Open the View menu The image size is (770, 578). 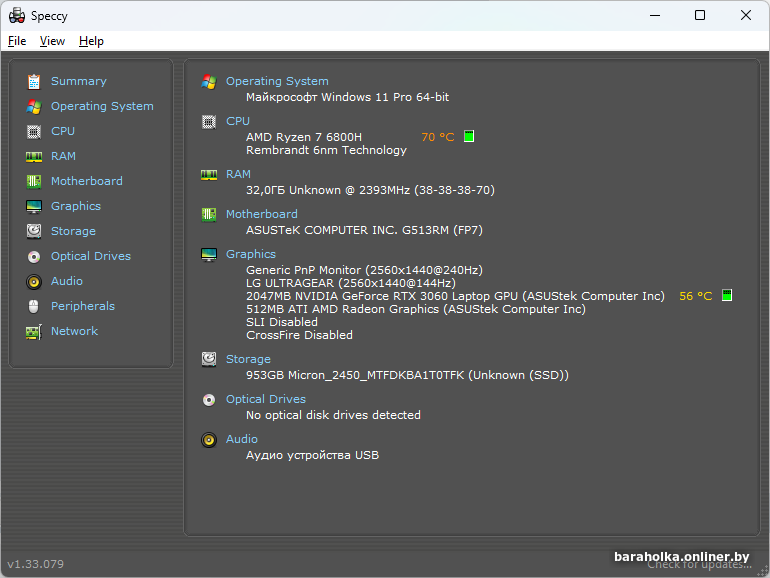[x=52, y=41]
